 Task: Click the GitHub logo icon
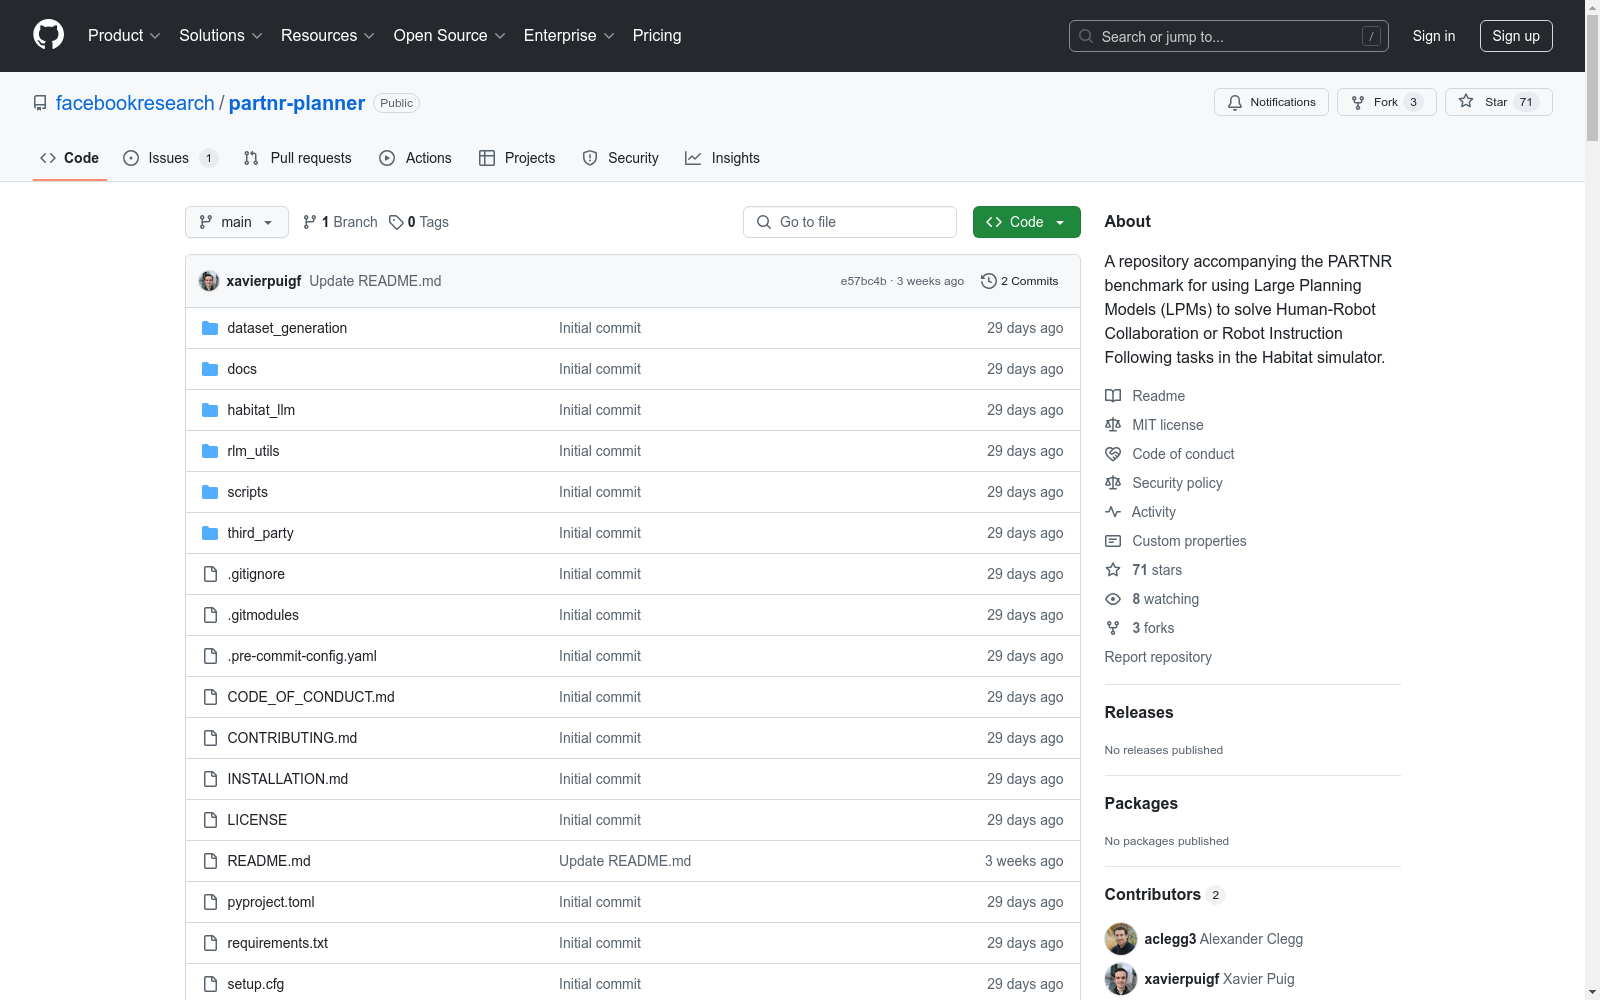point(48,35)
